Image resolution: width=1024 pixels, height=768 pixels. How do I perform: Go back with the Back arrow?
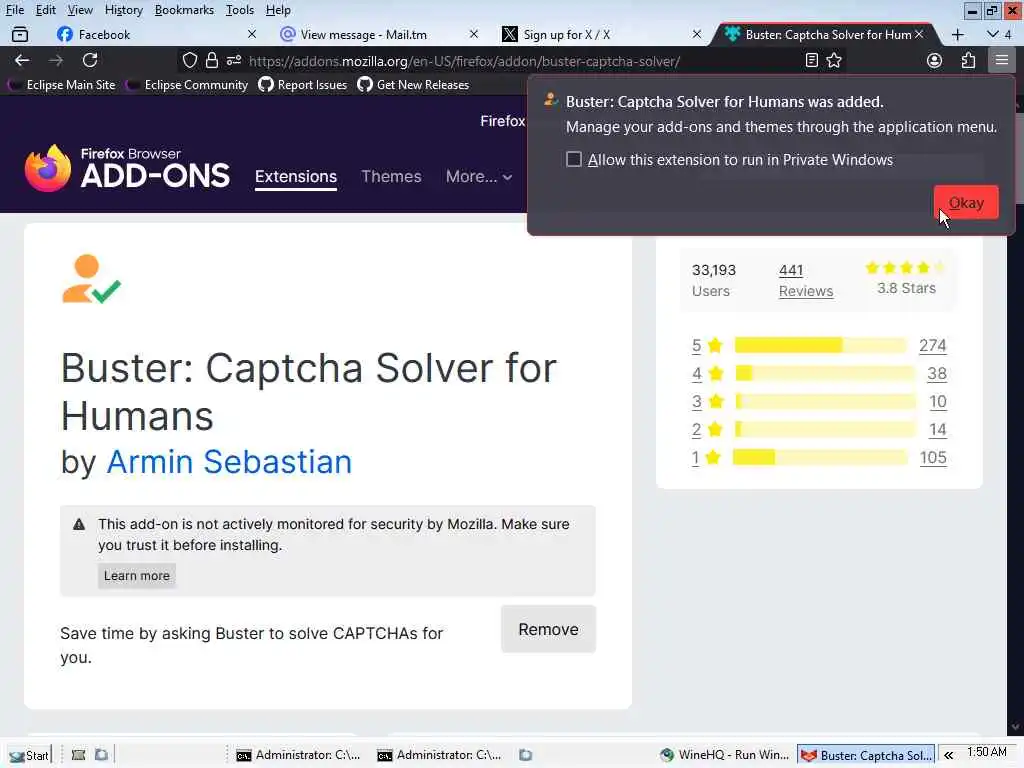coord(22,61)
